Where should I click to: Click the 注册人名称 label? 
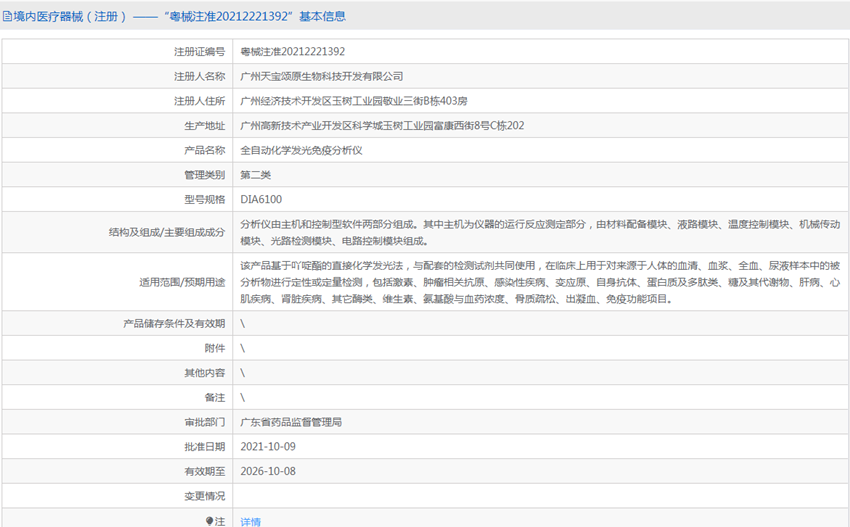click(199, 76)
